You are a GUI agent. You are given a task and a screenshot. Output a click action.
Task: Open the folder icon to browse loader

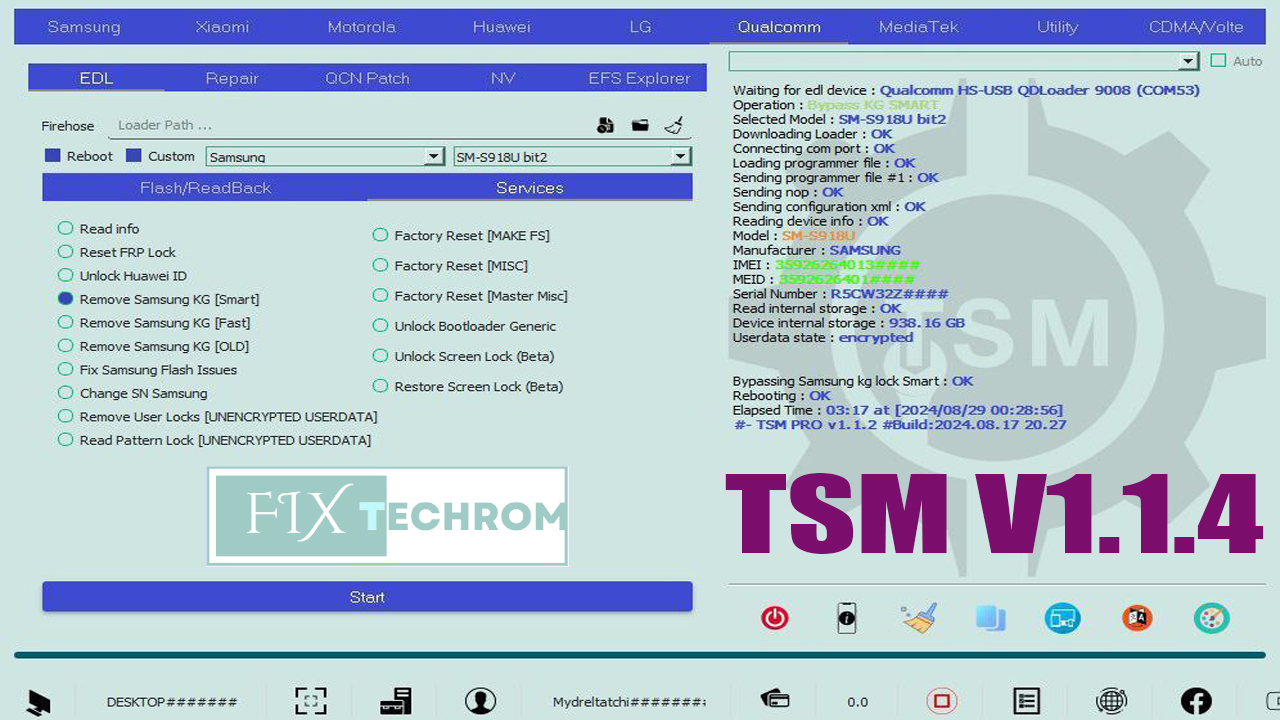tap(640, 125)
